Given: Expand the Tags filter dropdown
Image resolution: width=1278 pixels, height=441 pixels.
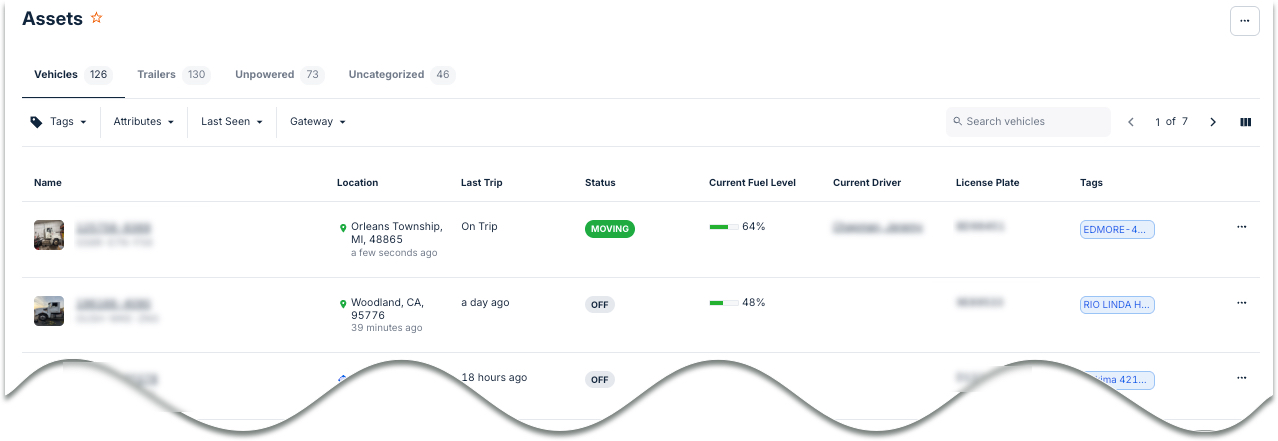Looking at the screenshot, I should point(59,122).
